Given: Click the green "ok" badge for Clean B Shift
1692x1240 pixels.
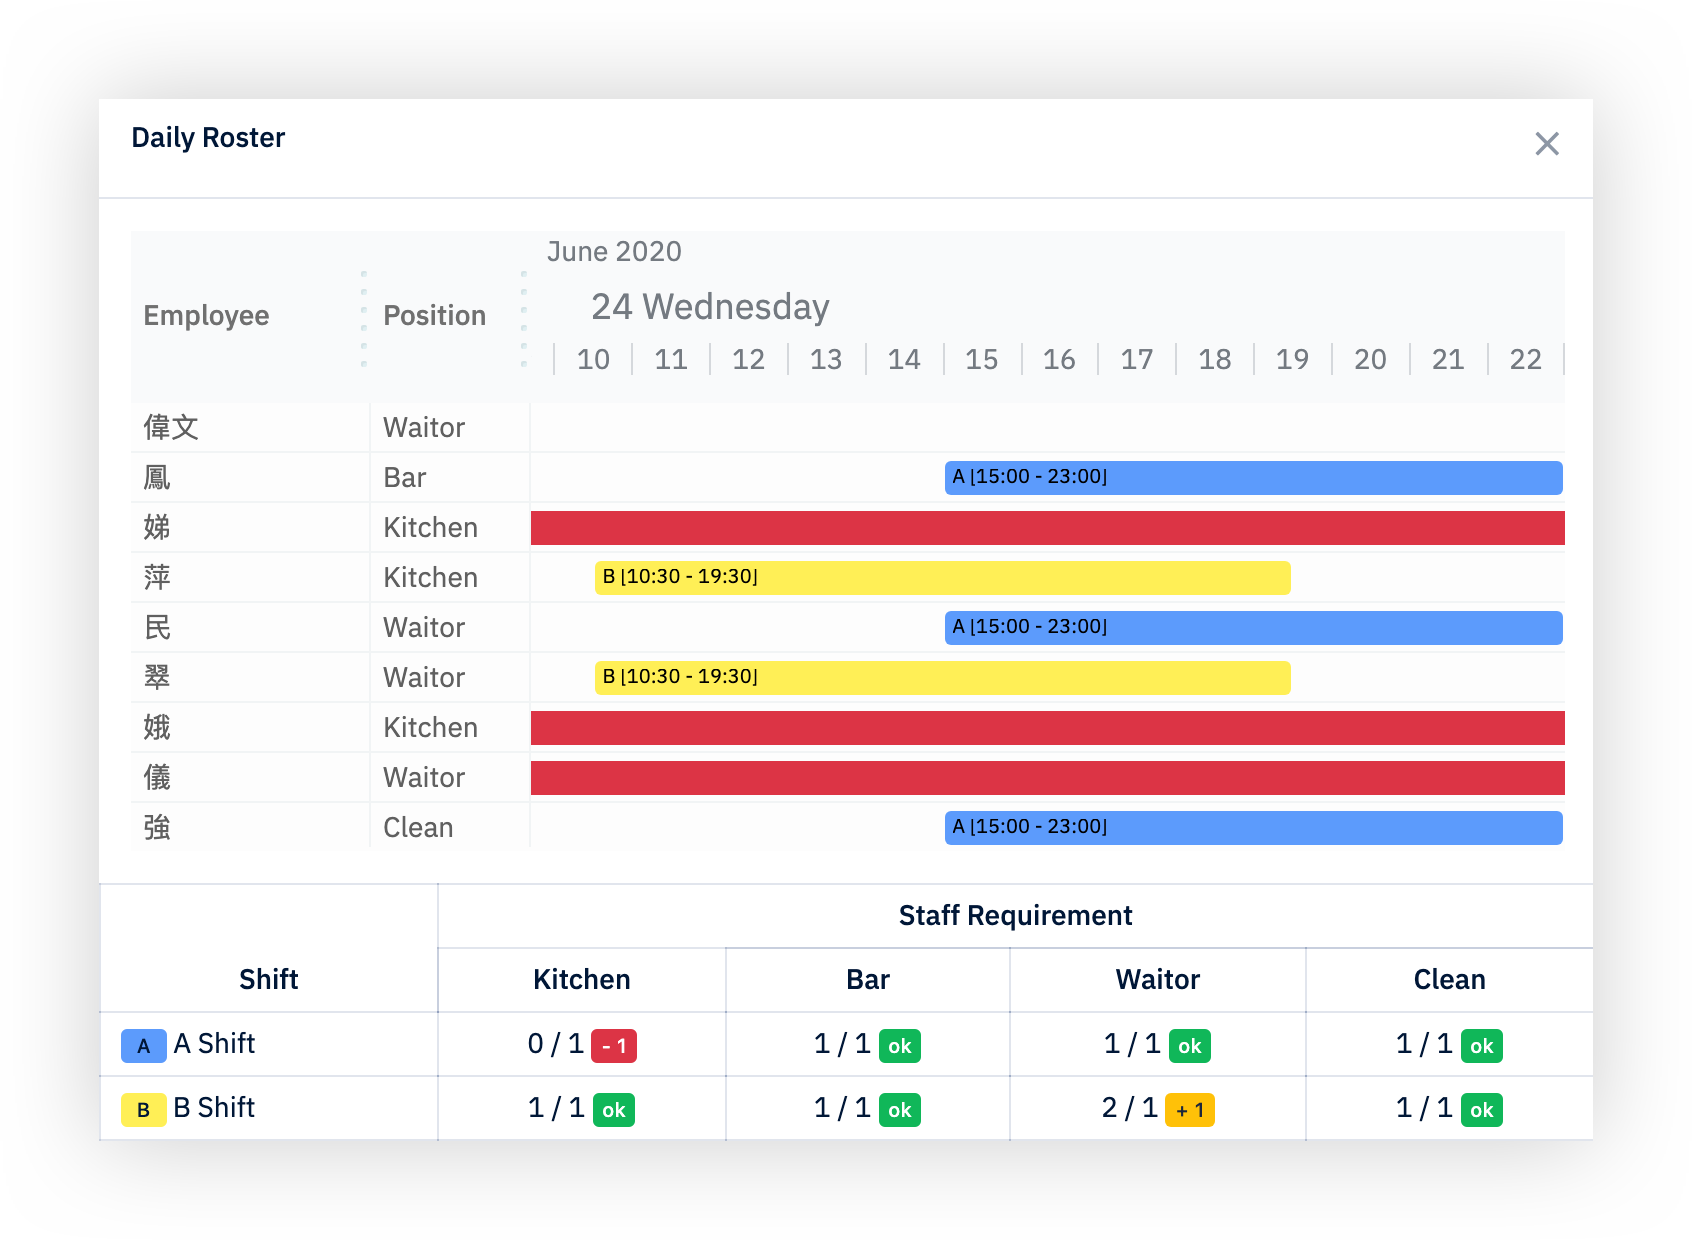Looking at the screenshot, I should click(x=1481, y=1108).
